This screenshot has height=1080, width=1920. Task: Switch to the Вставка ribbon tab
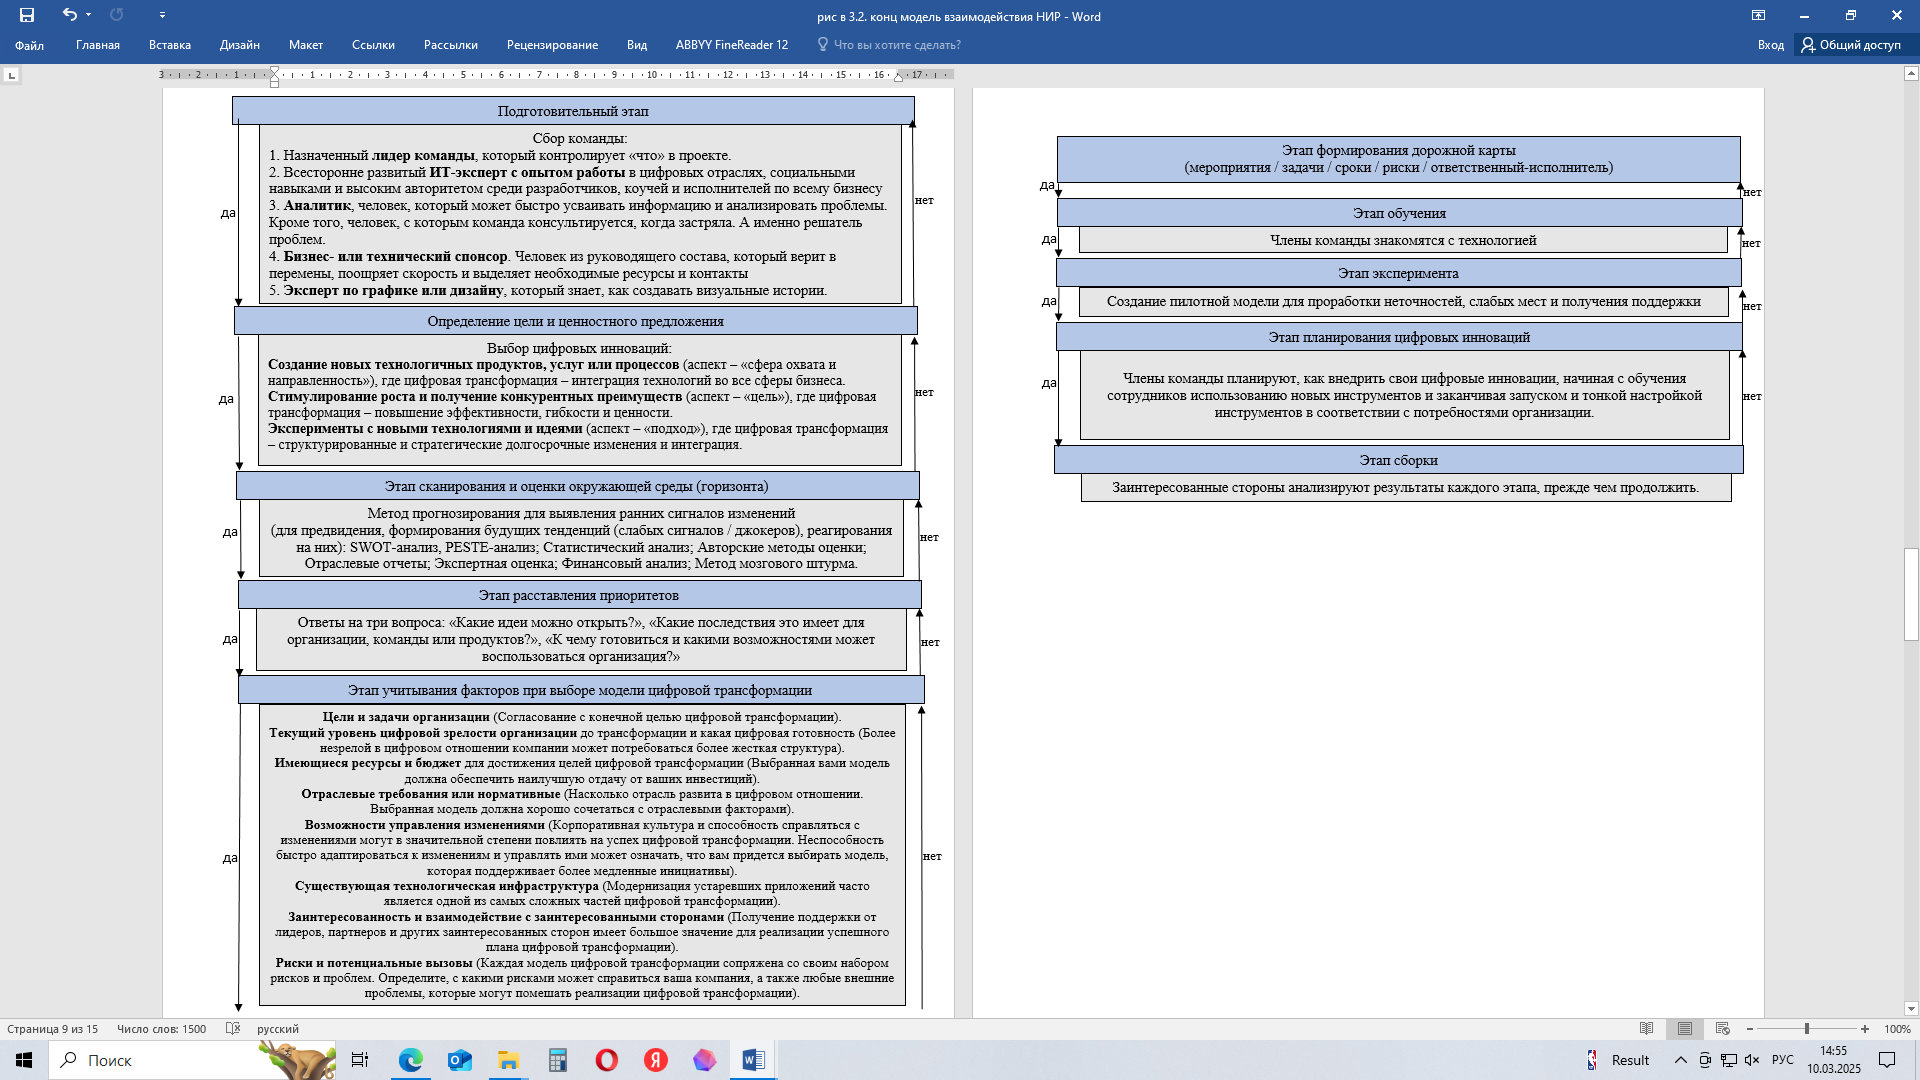tap(170, 45)
